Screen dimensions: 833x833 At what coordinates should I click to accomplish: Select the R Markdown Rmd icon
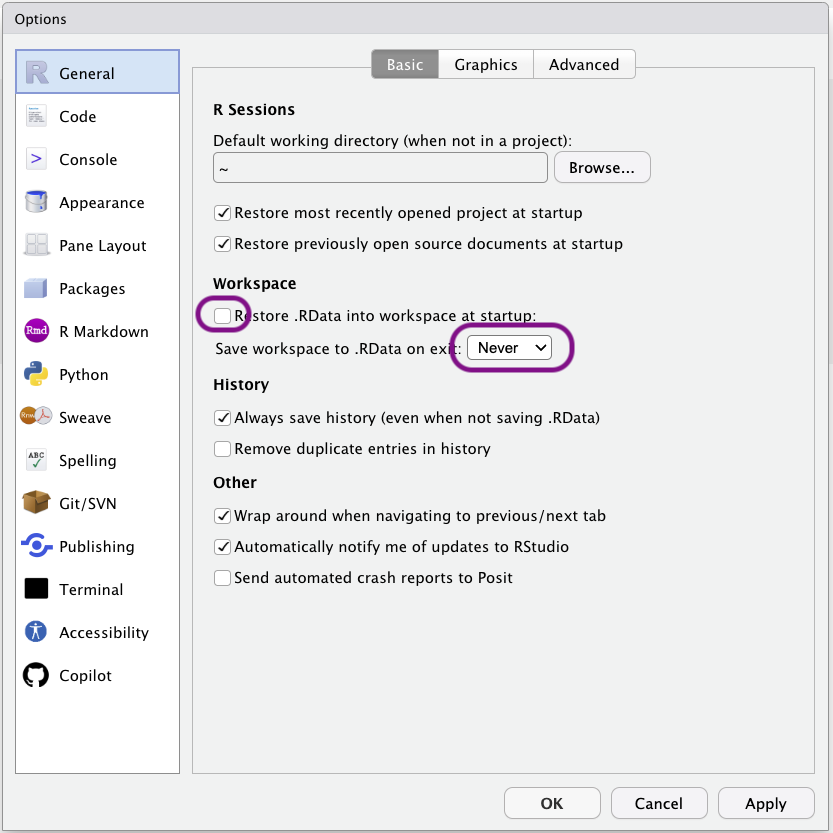pyautogui.click(x=36, y=331)
